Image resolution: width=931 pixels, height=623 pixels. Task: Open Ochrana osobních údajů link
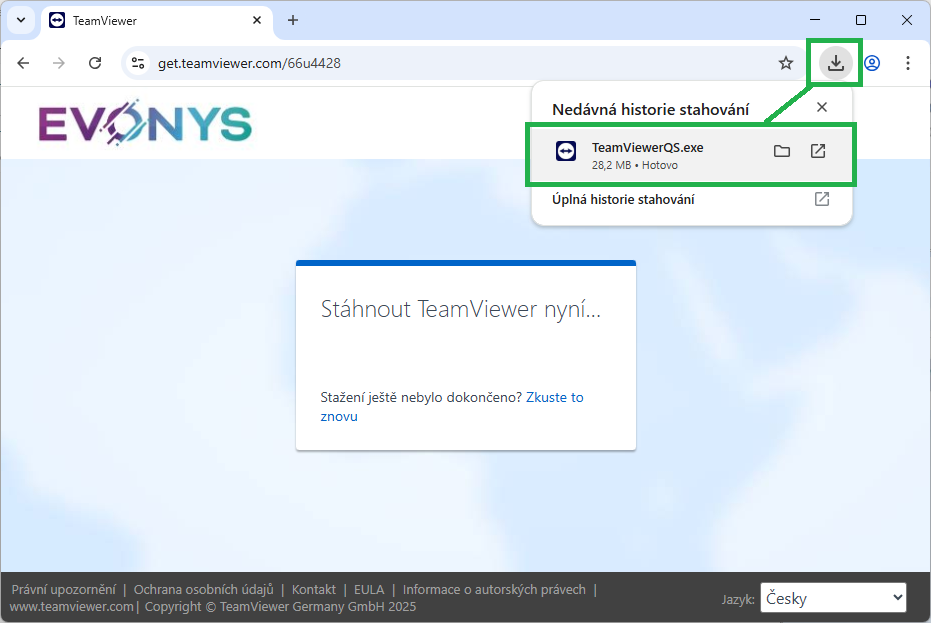pyautogui.click(x=204, y=589)
